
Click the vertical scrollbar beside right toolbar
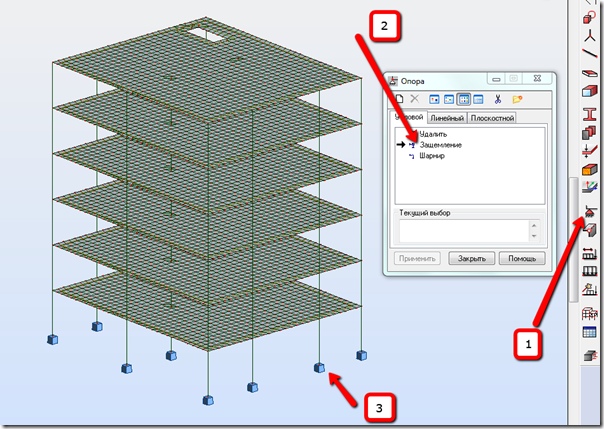tap(574, 239)
